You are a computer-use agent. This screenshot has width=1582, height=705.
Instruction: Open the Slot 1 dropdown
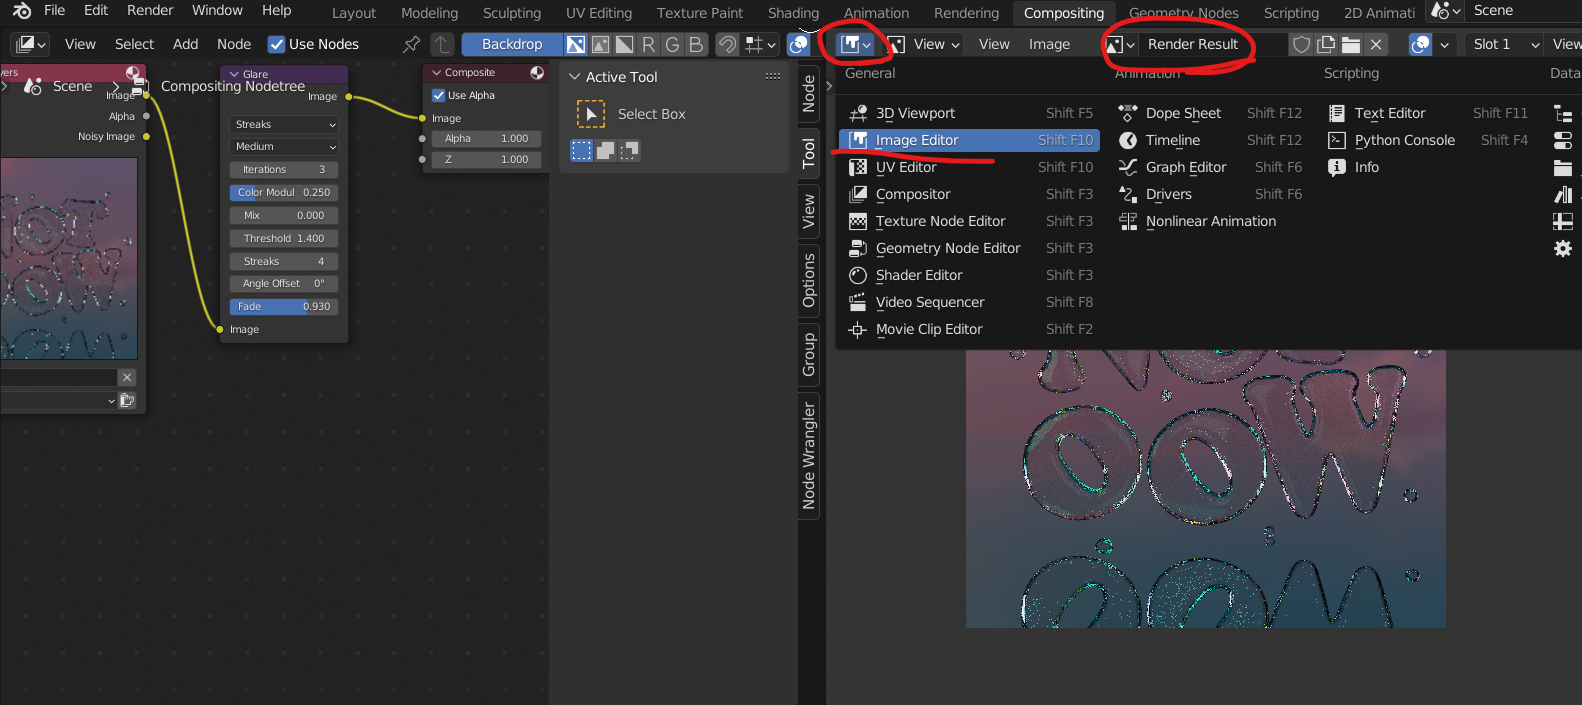point(1505,44)
